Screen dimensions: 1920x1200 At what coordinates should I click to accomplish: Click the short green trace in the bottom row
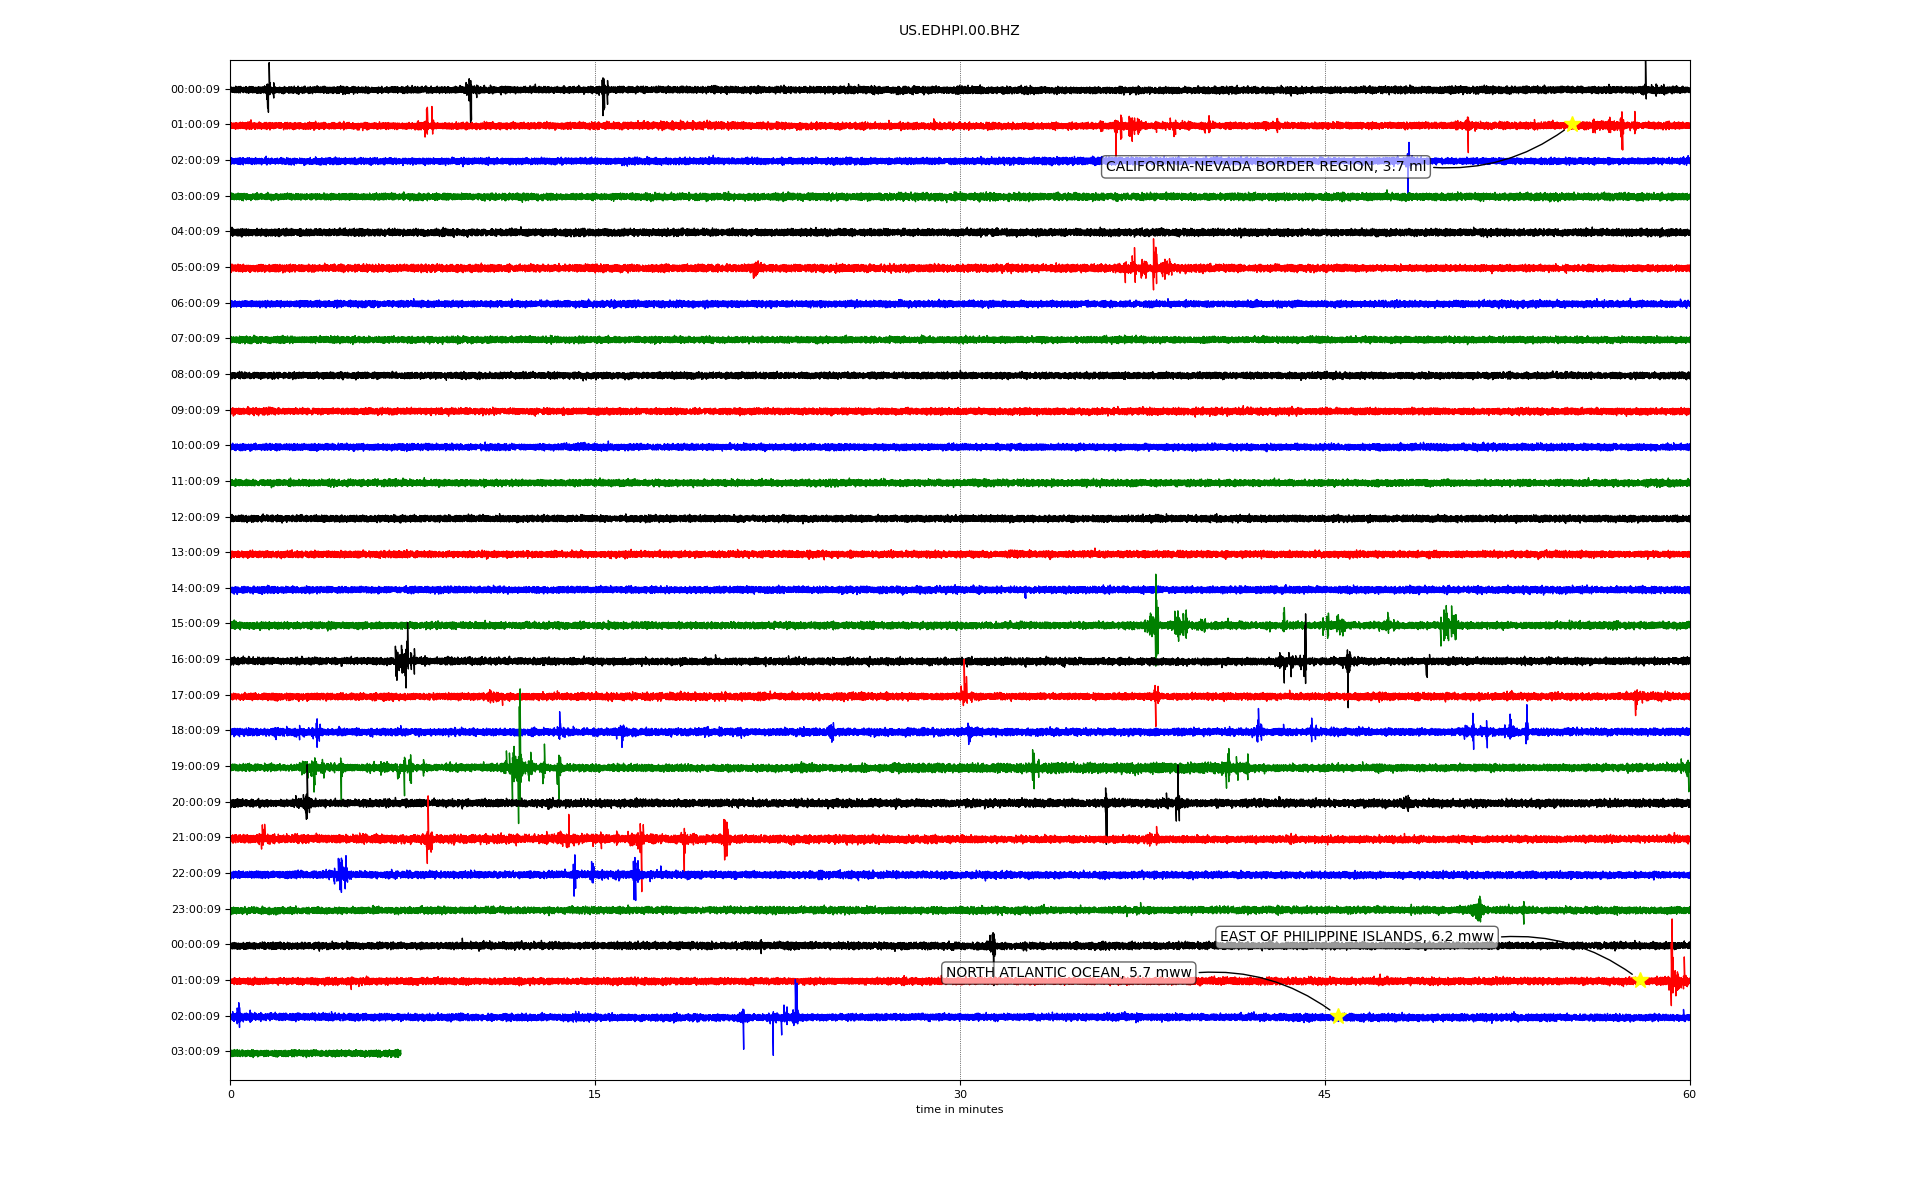(316, 1053)
